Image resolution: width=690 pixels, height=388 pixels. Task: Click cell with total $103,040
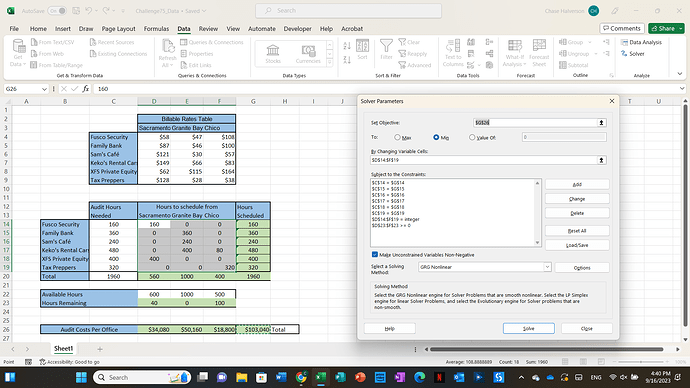point(253,329)
